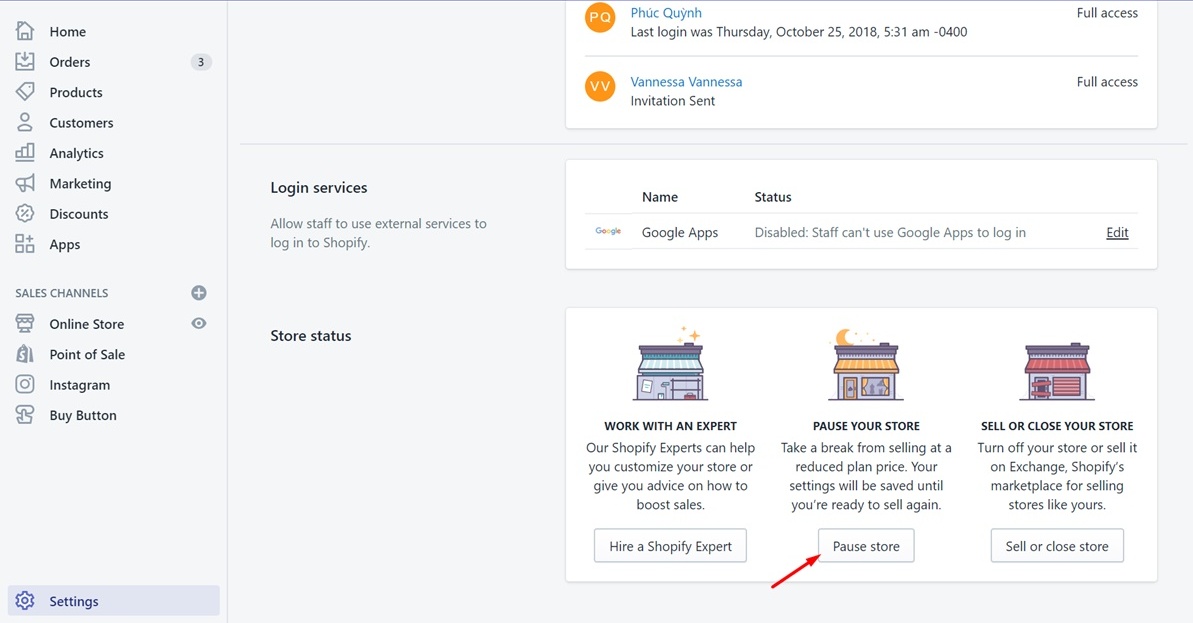Click the Home icon in sidebar
Image resolution: width=1193 pixels, height=623 pixels.
[x=25, y=31]
